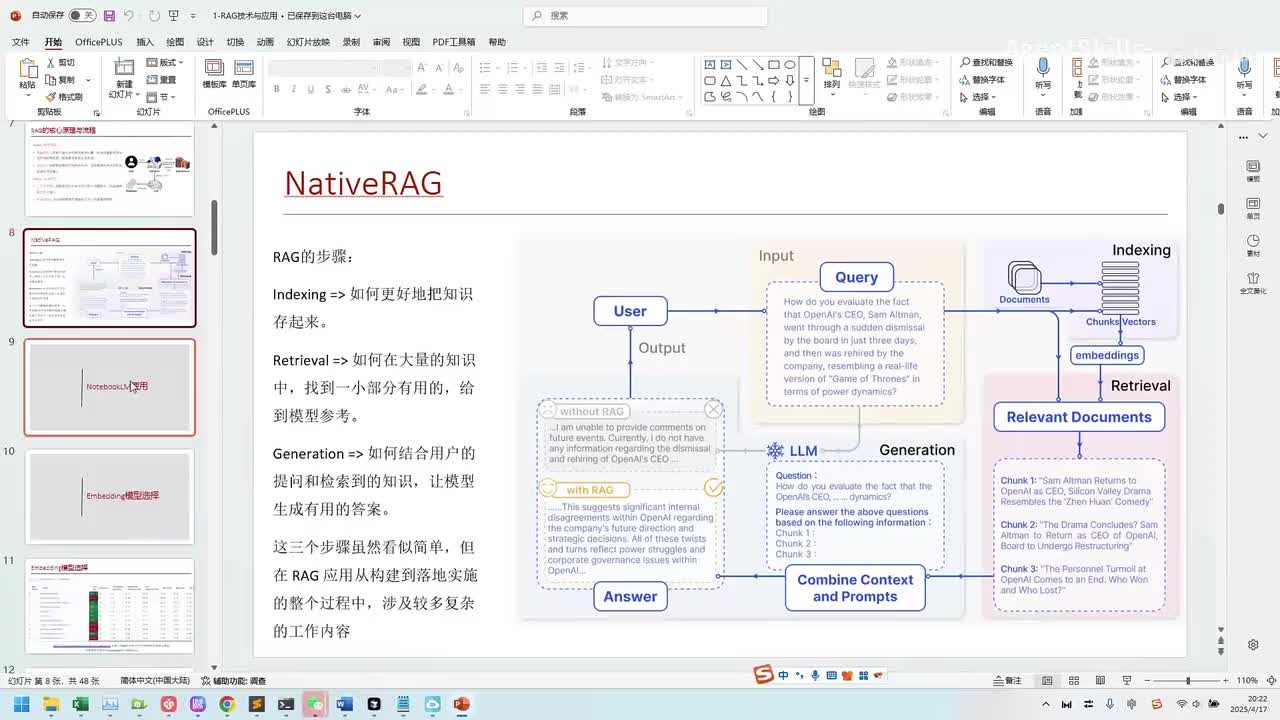Screen dimensions: 1280x720
Task: Click zoom percentage 110% button
Action: pyautogui.click(x=1247, y=680)
